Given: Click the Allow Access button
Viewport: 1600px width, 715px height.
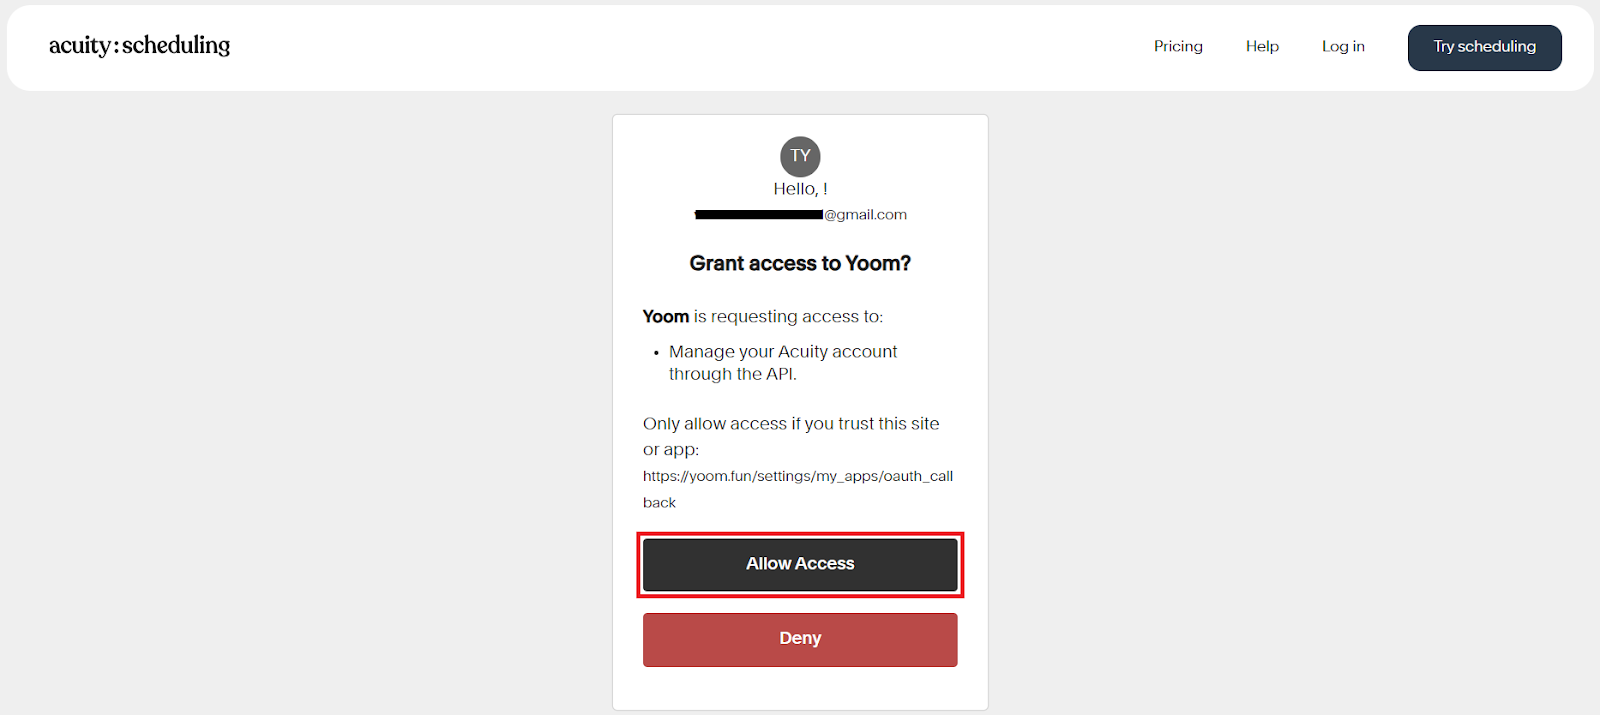Looking at the screenshot, I should tap(800, 564).
